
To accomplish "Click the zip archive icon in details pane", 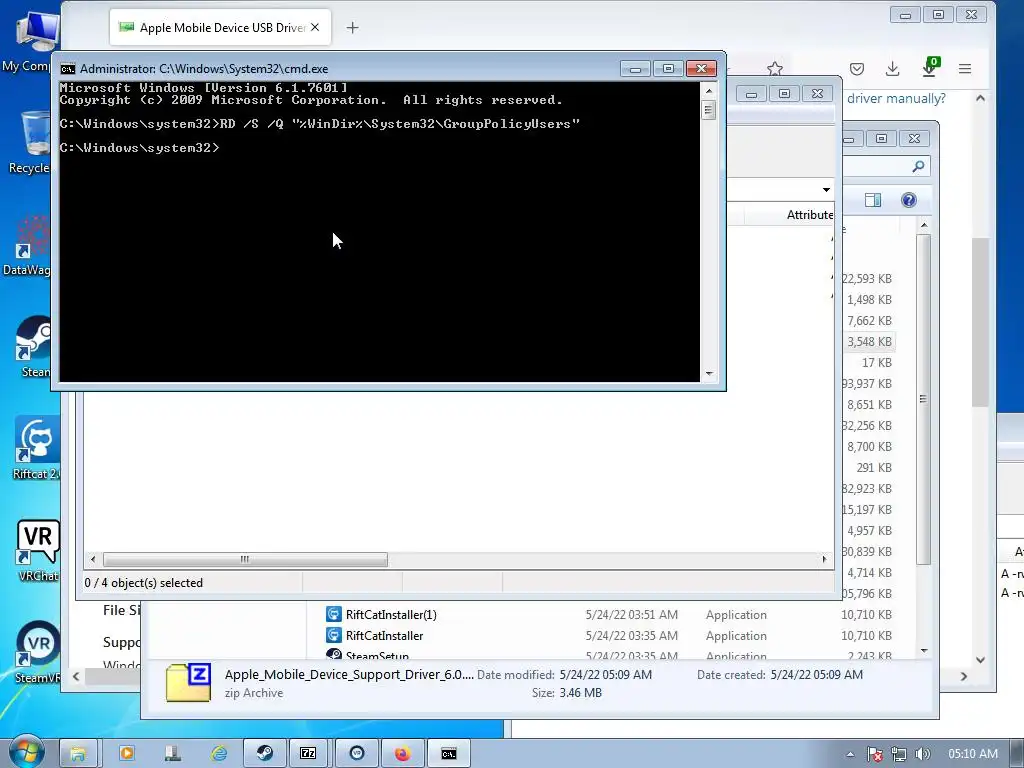I will pyautogui.click(x=188, y=682).
